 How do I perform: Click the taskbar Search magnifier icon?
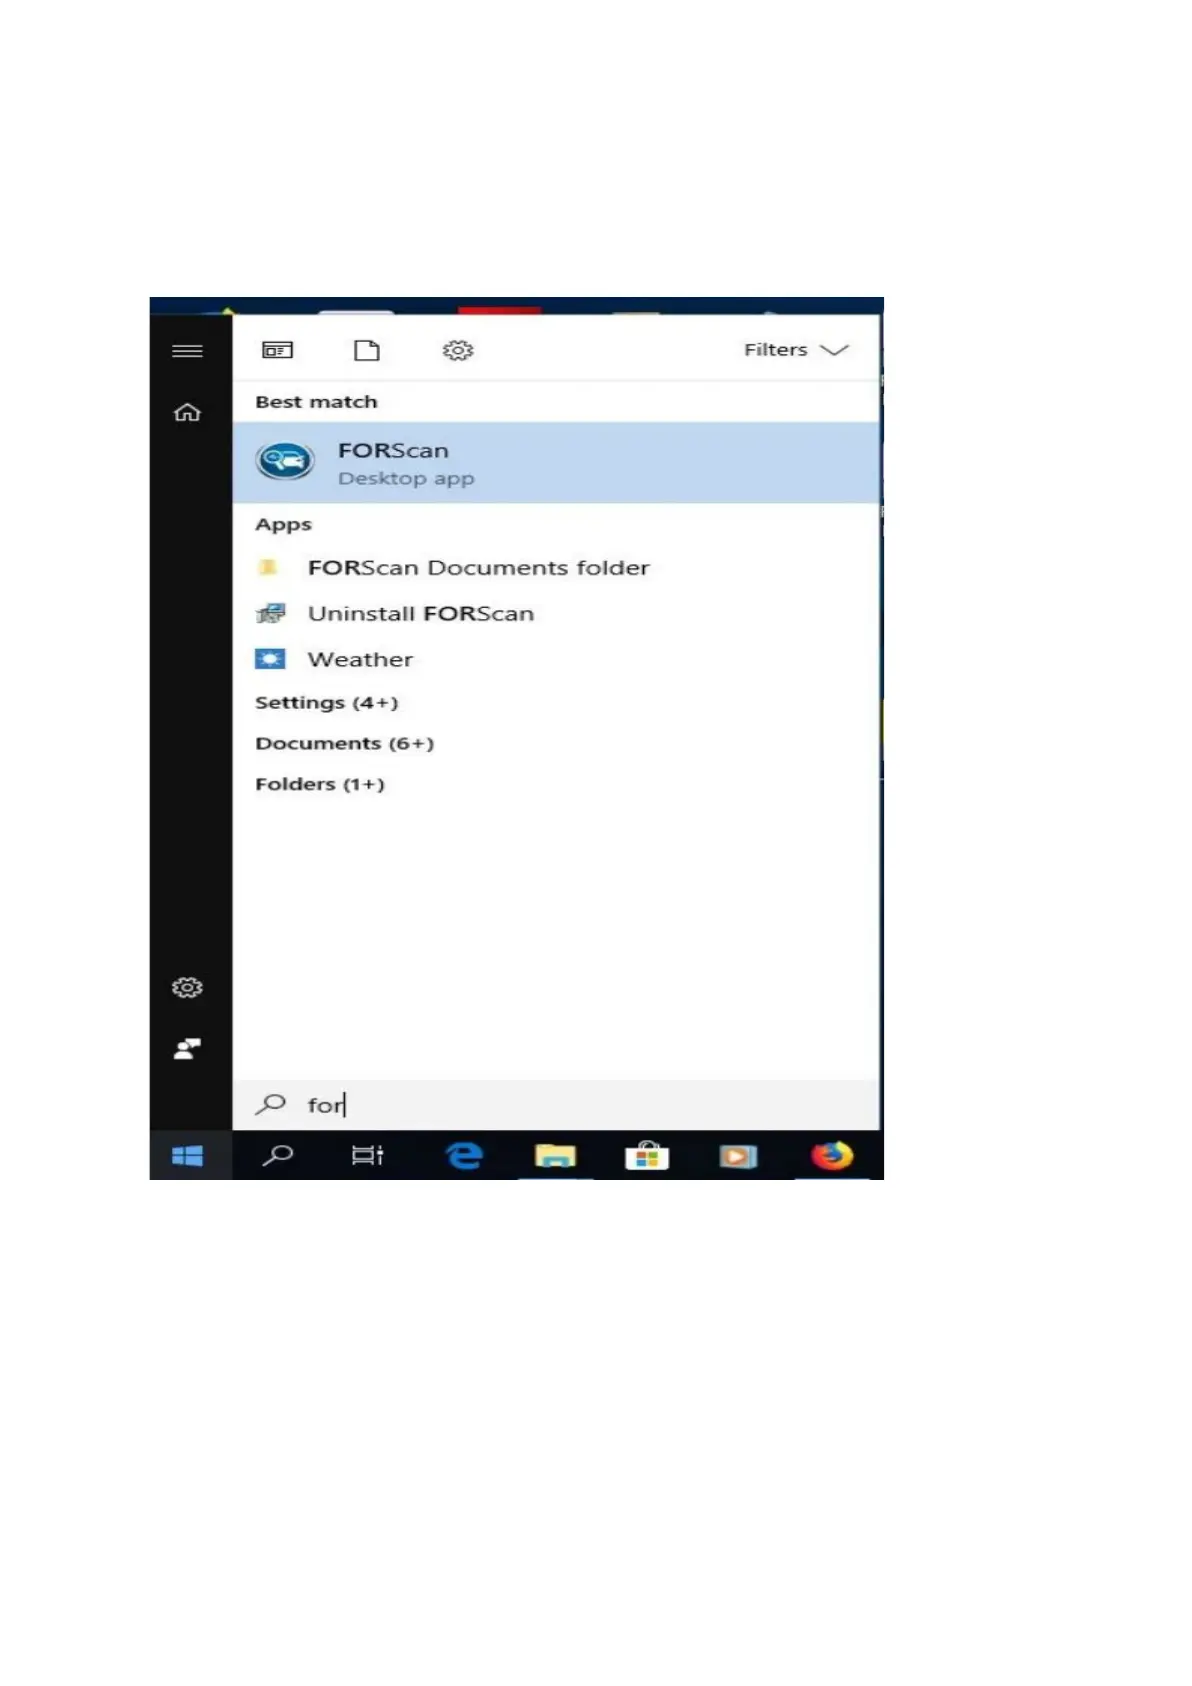click(278, 1156)
